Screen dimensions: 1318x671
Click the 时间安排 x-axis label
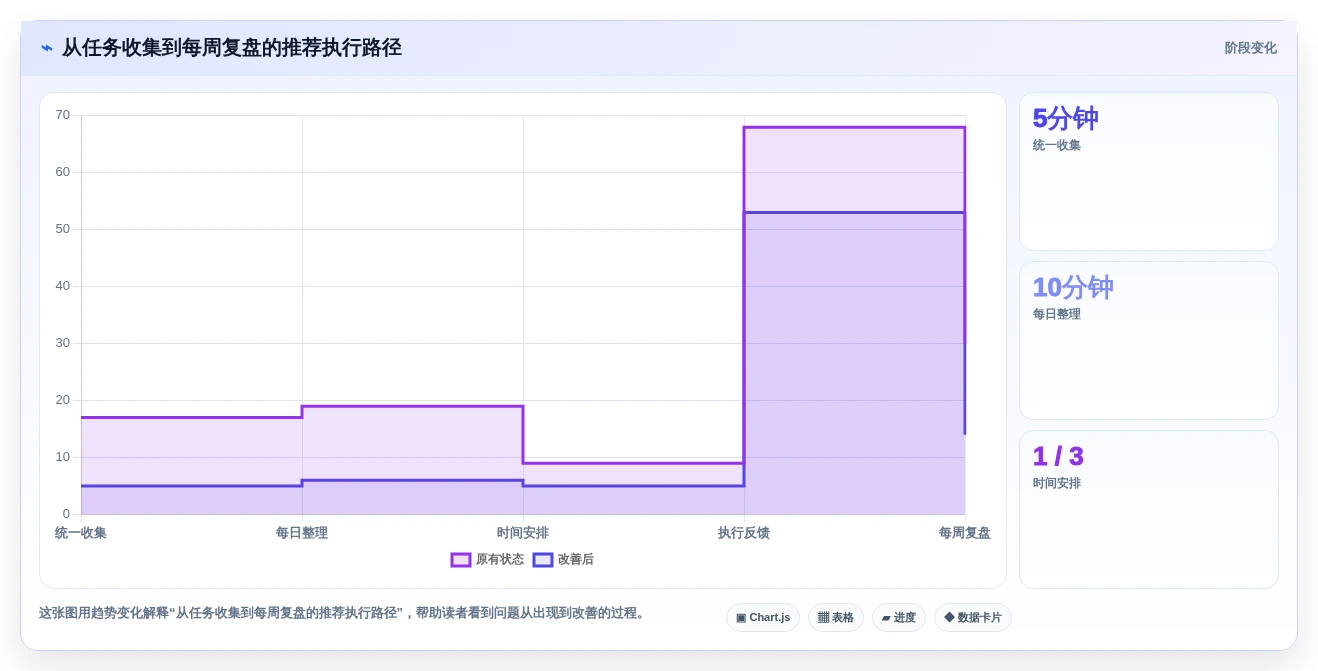523,533
